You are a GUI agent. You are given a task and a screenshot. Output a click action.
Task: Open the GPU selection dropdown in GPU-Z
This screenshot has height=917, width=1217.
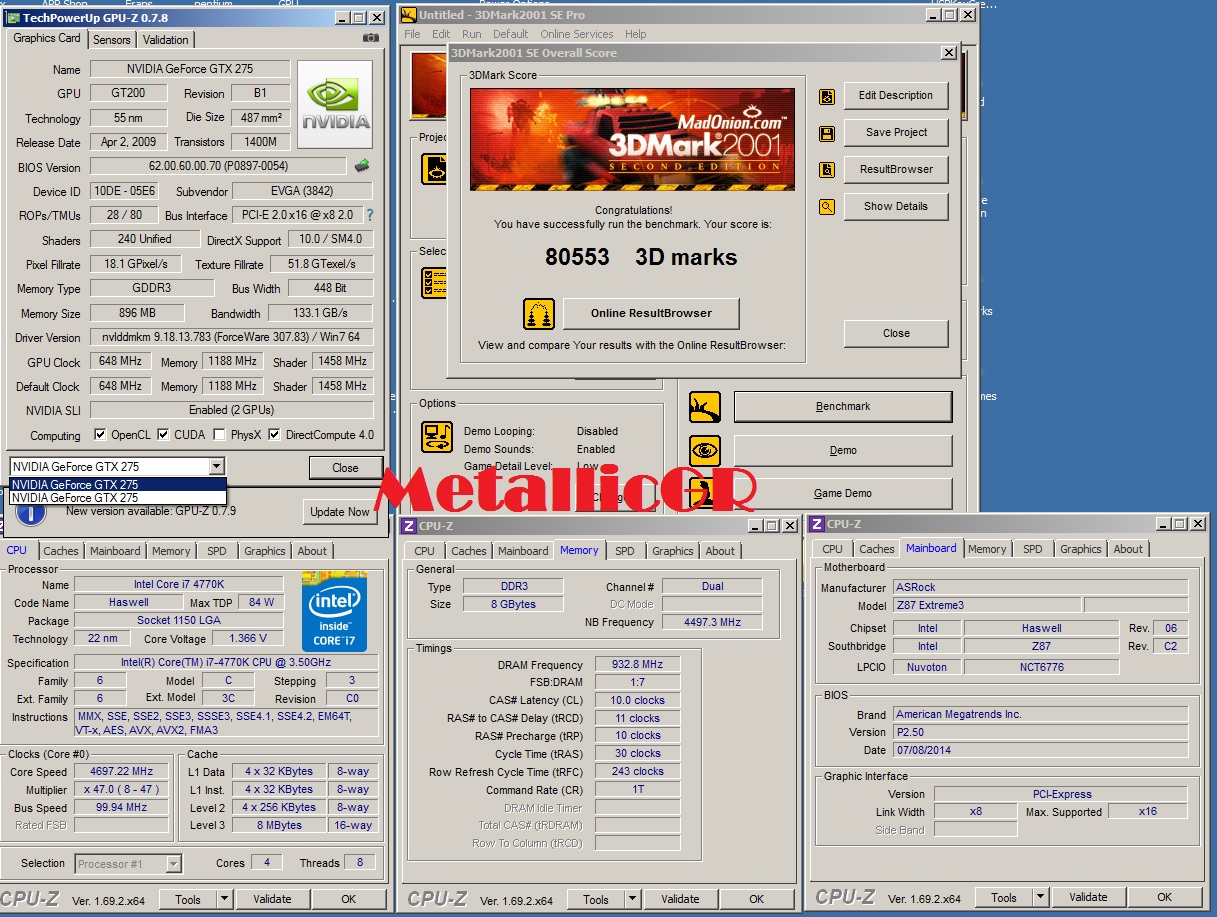[x=217, y=467]
